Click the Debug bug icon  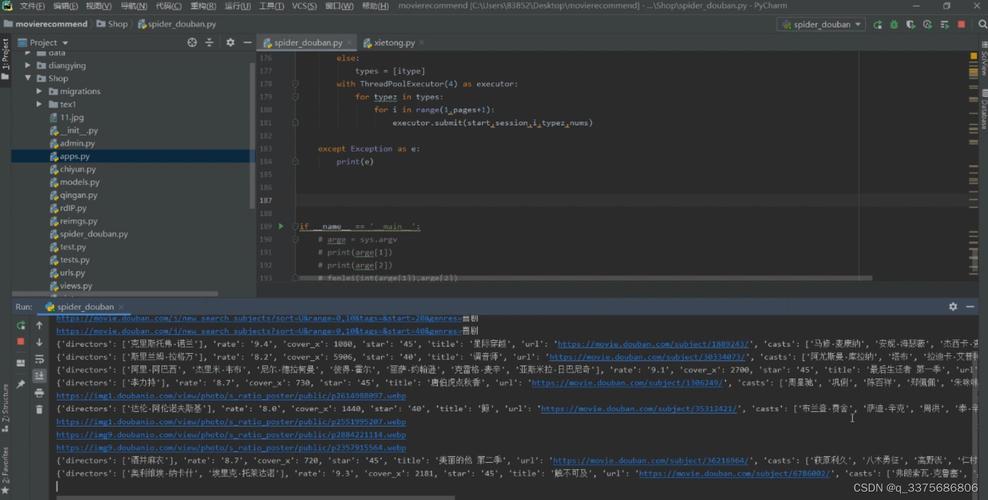pyautogui.click(x=892, y=24)
